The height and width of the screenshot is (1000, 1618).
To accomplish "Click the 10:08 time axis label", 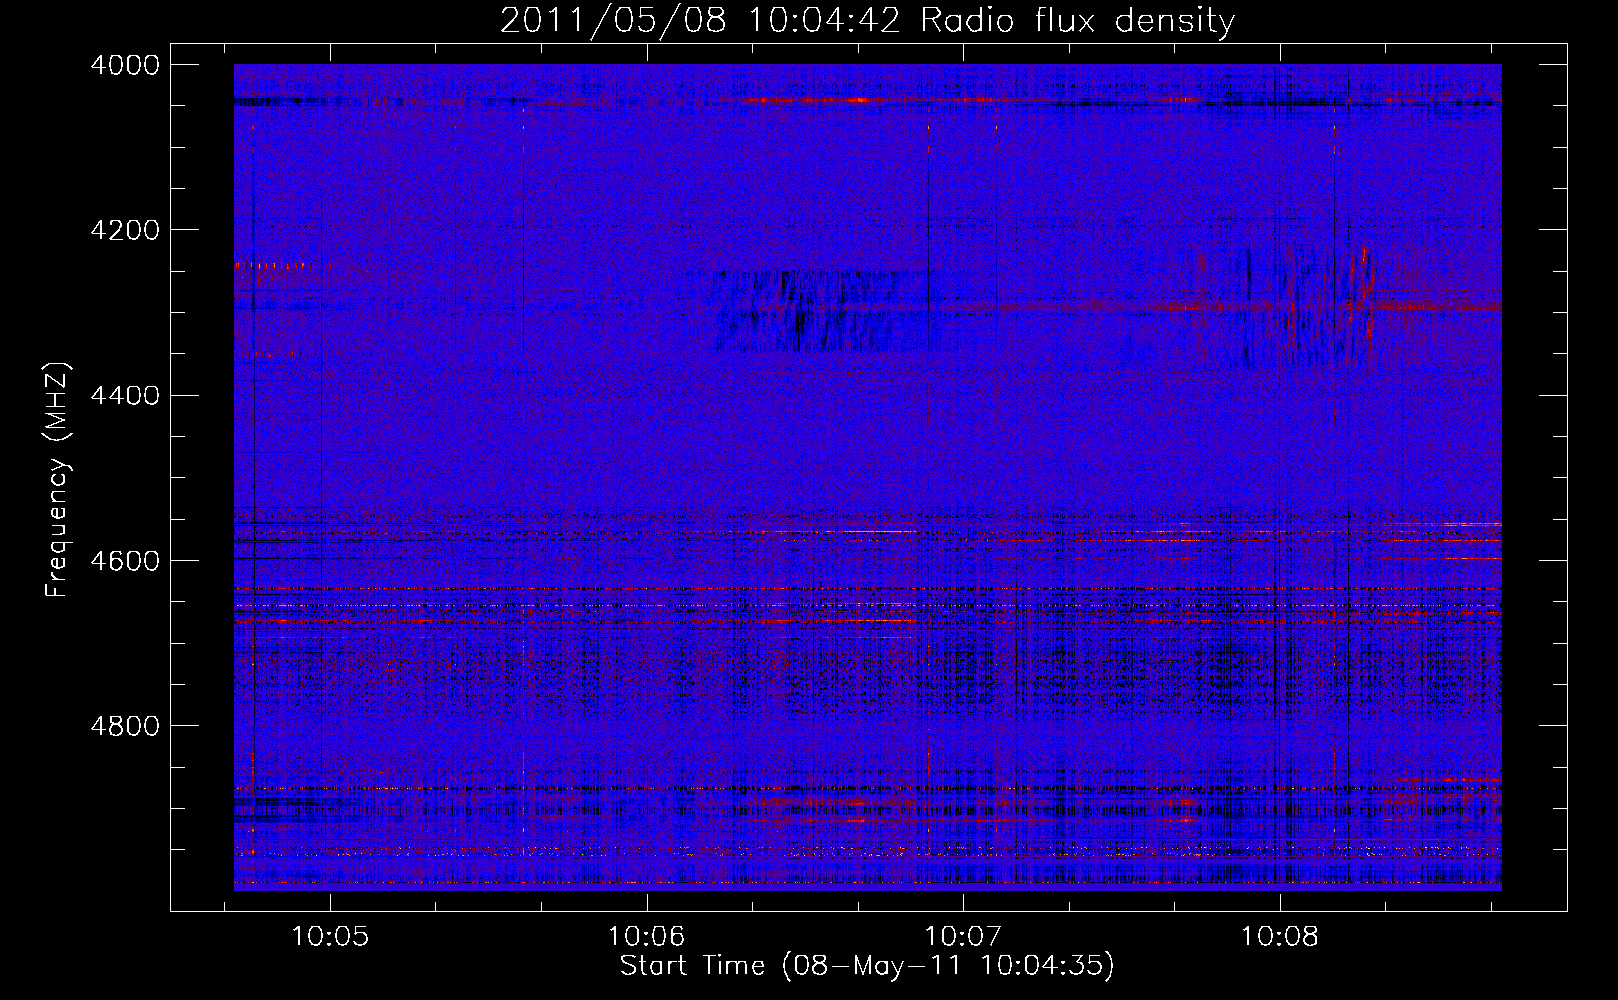I will point(1280,937).
